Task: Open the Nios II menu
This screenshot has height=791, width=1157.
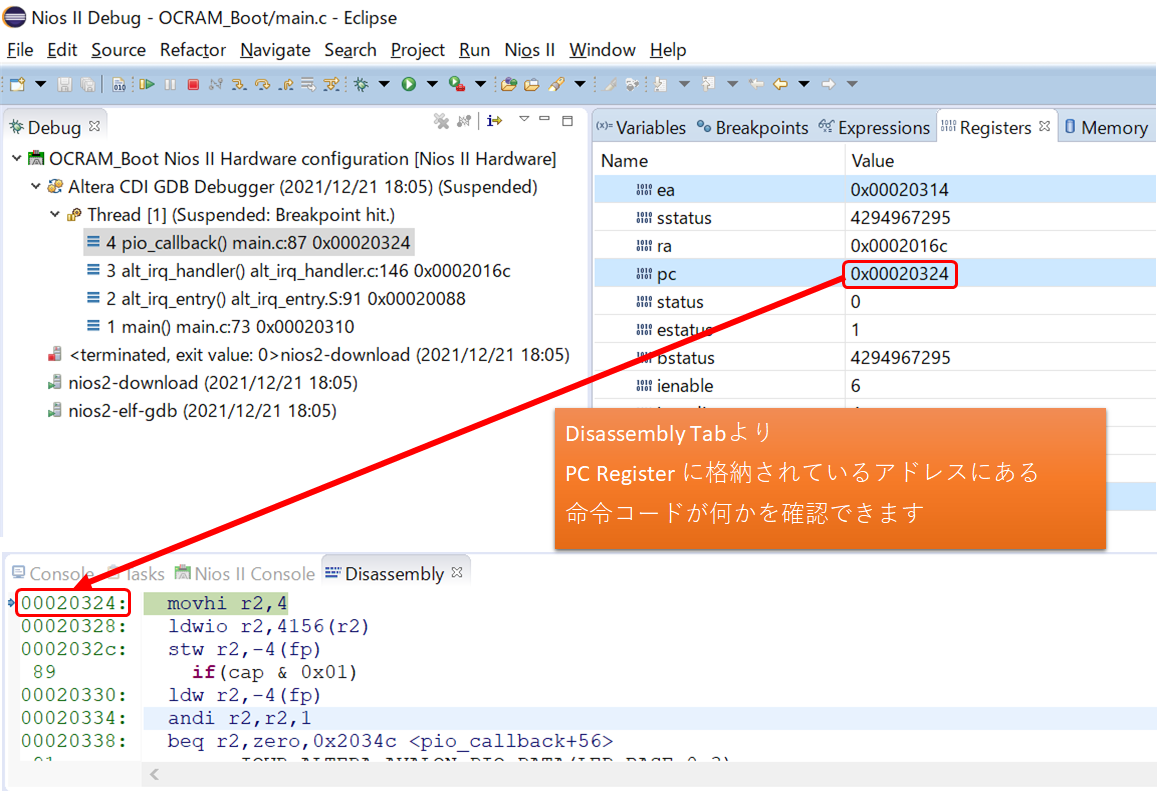Action: click(x=529, y=50)
